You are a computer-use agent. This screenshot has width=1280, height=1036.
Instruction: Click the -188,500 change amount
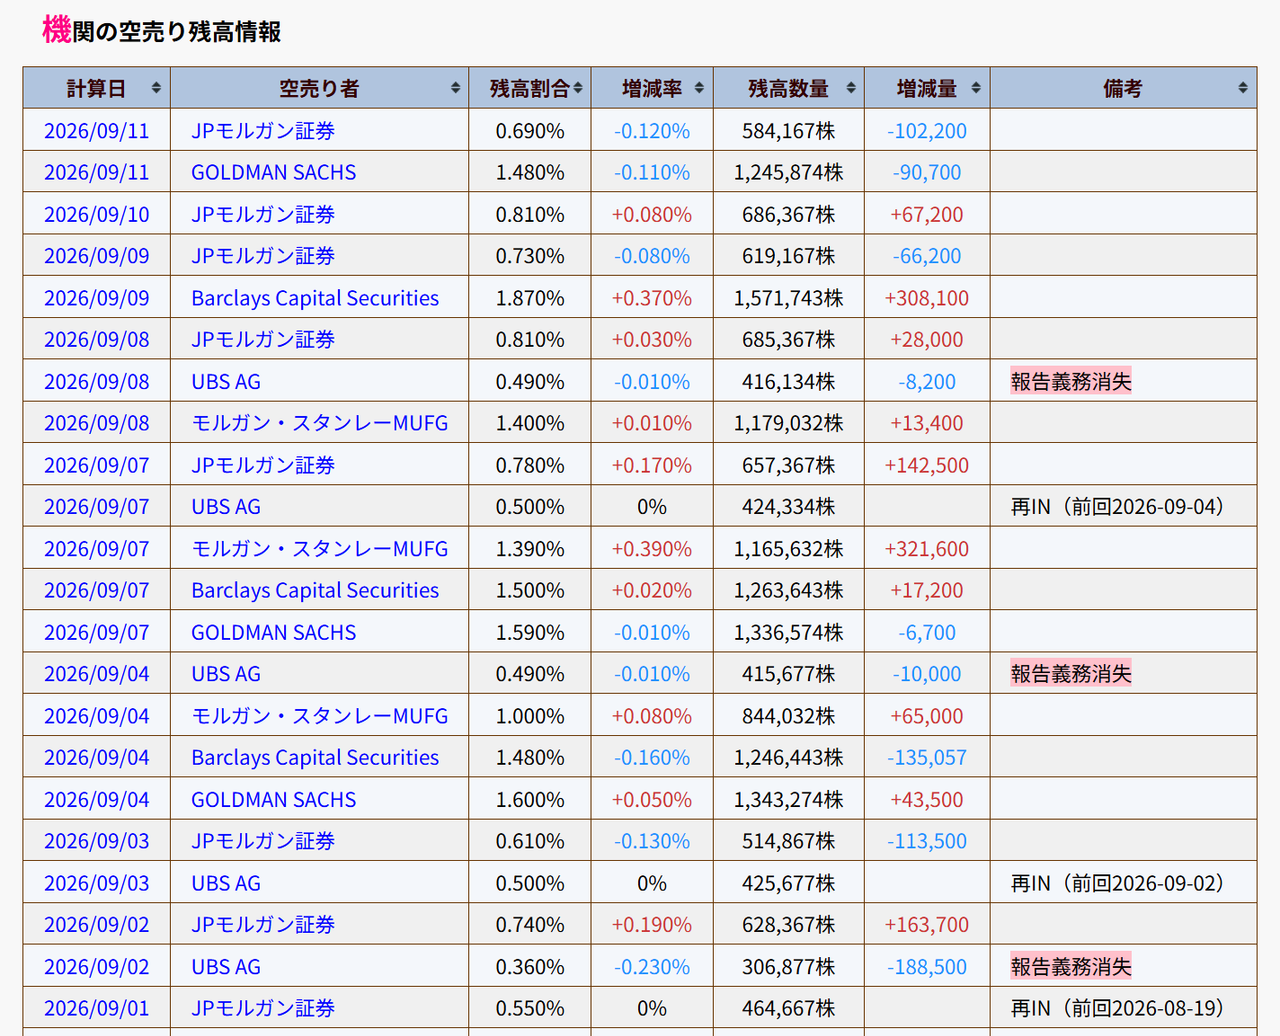click(x=927, y=967)
